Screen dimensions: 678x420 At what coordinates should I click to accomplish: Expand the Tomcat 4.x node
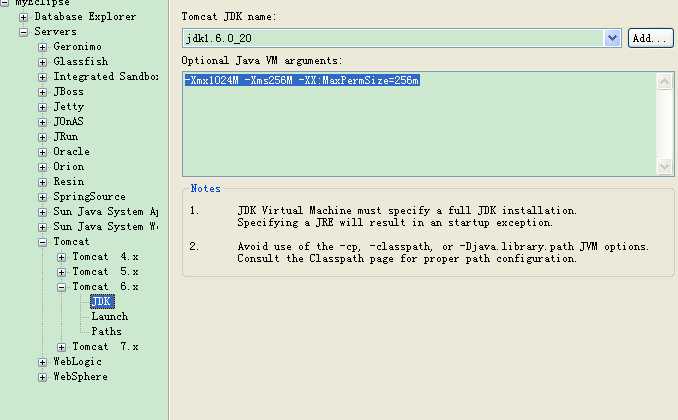pyautogui.click(x=61, y=257)
